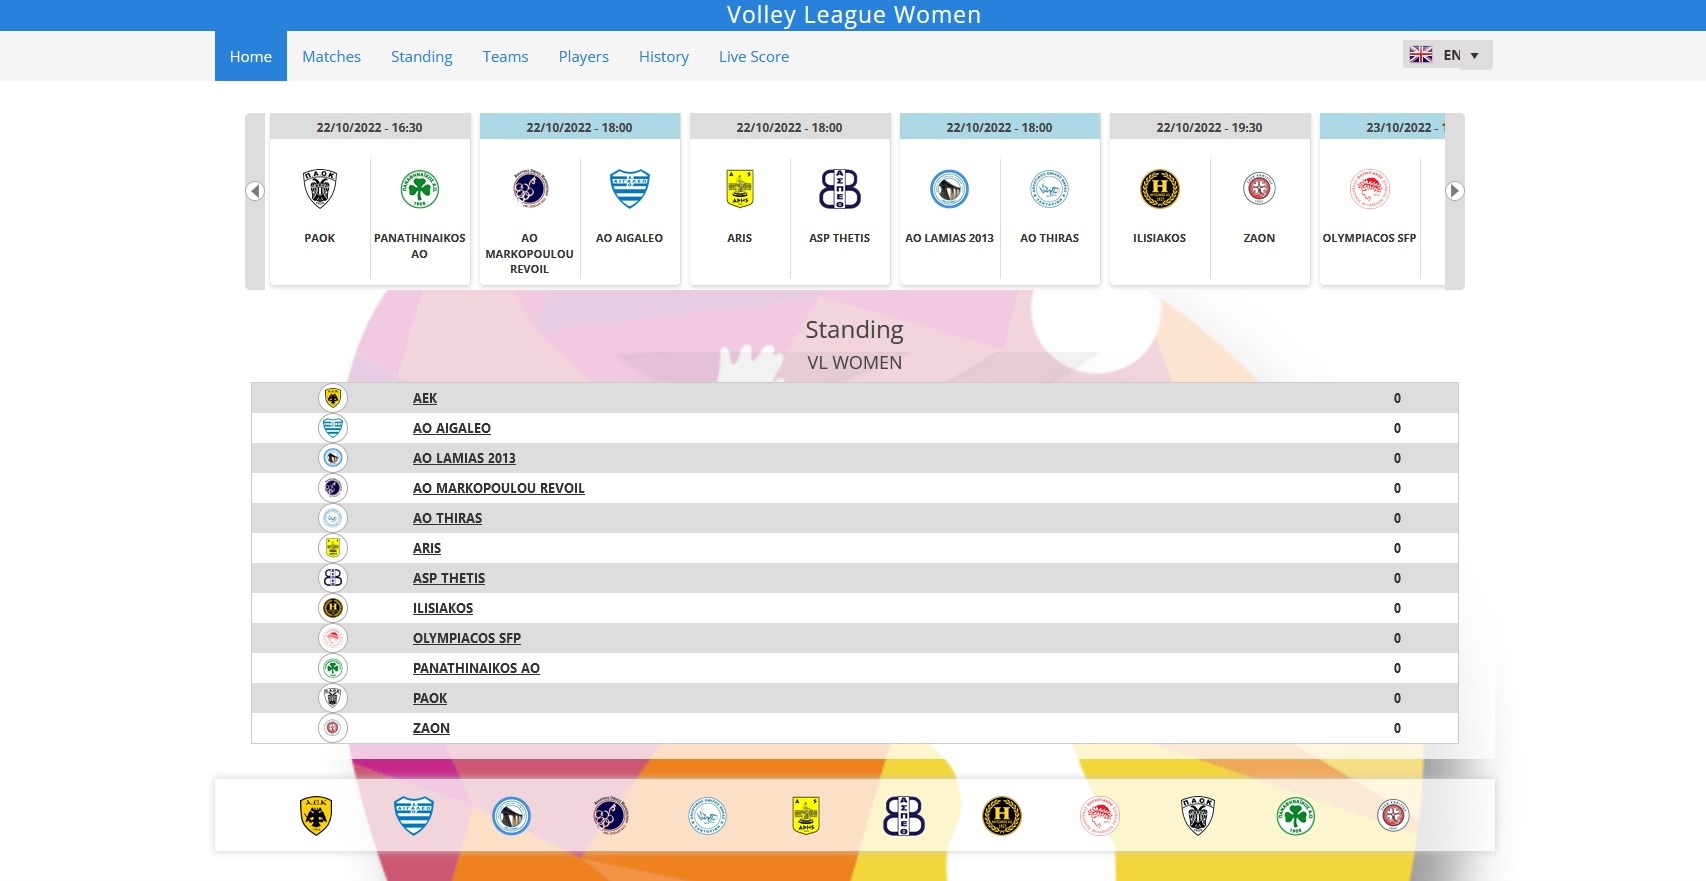Open the ILISIAKOS team link in the standings
This screenshot has width=1706, height=881.
click(443, 608)
